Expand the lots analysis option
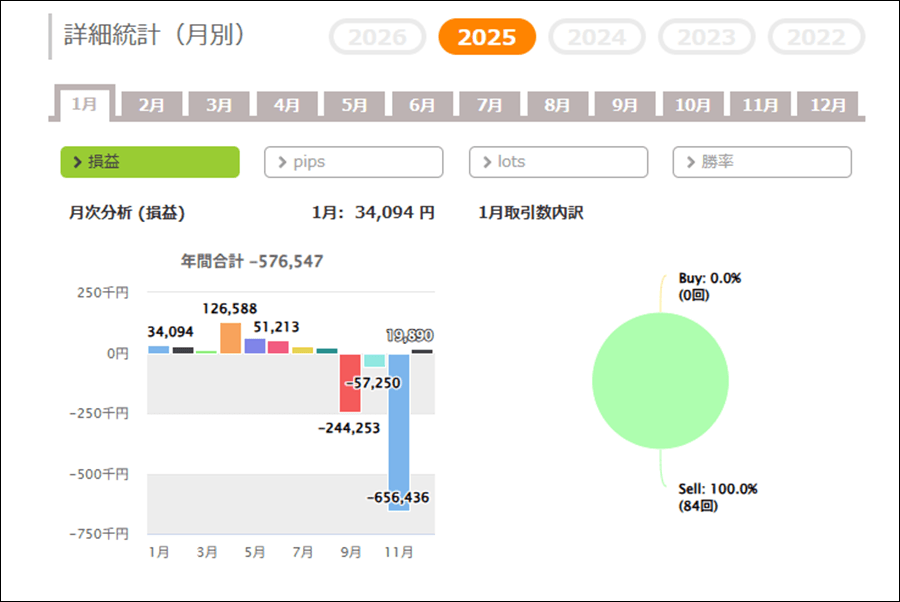 [558, 162]
